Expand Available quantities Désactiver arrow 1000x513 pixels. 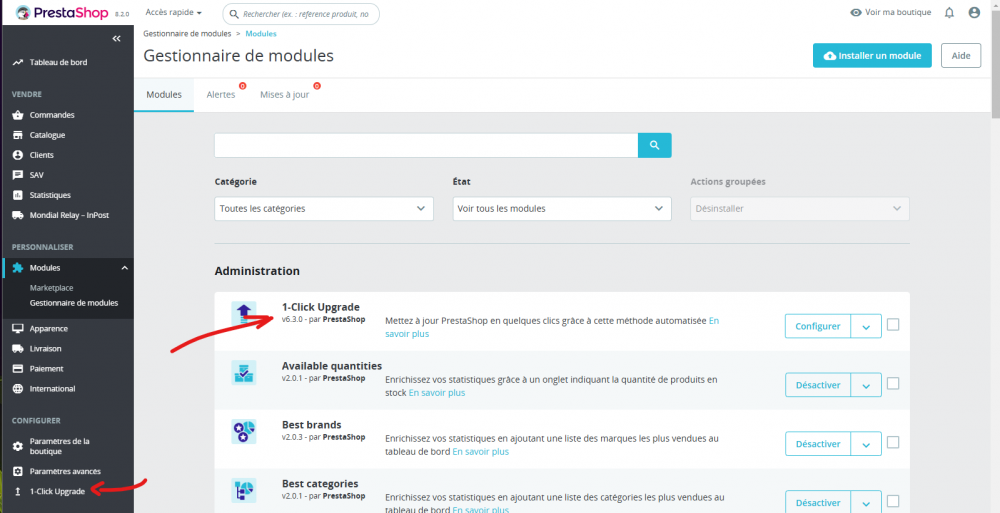[866, 385]
